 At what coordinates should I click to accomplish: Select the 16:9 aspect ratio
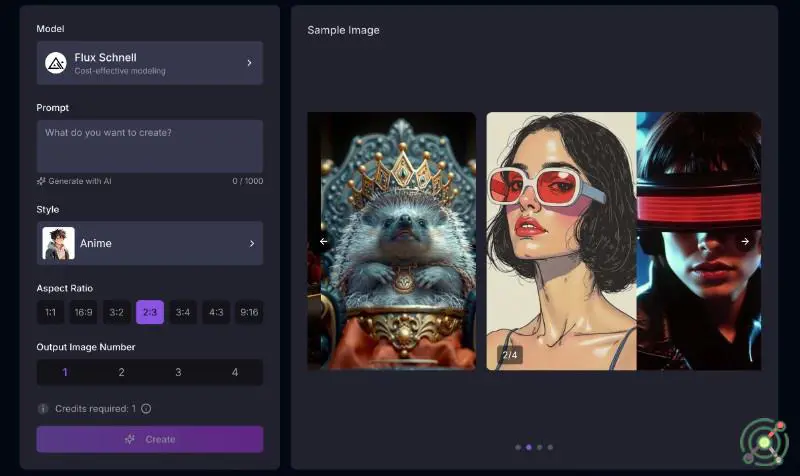point(83,313)
